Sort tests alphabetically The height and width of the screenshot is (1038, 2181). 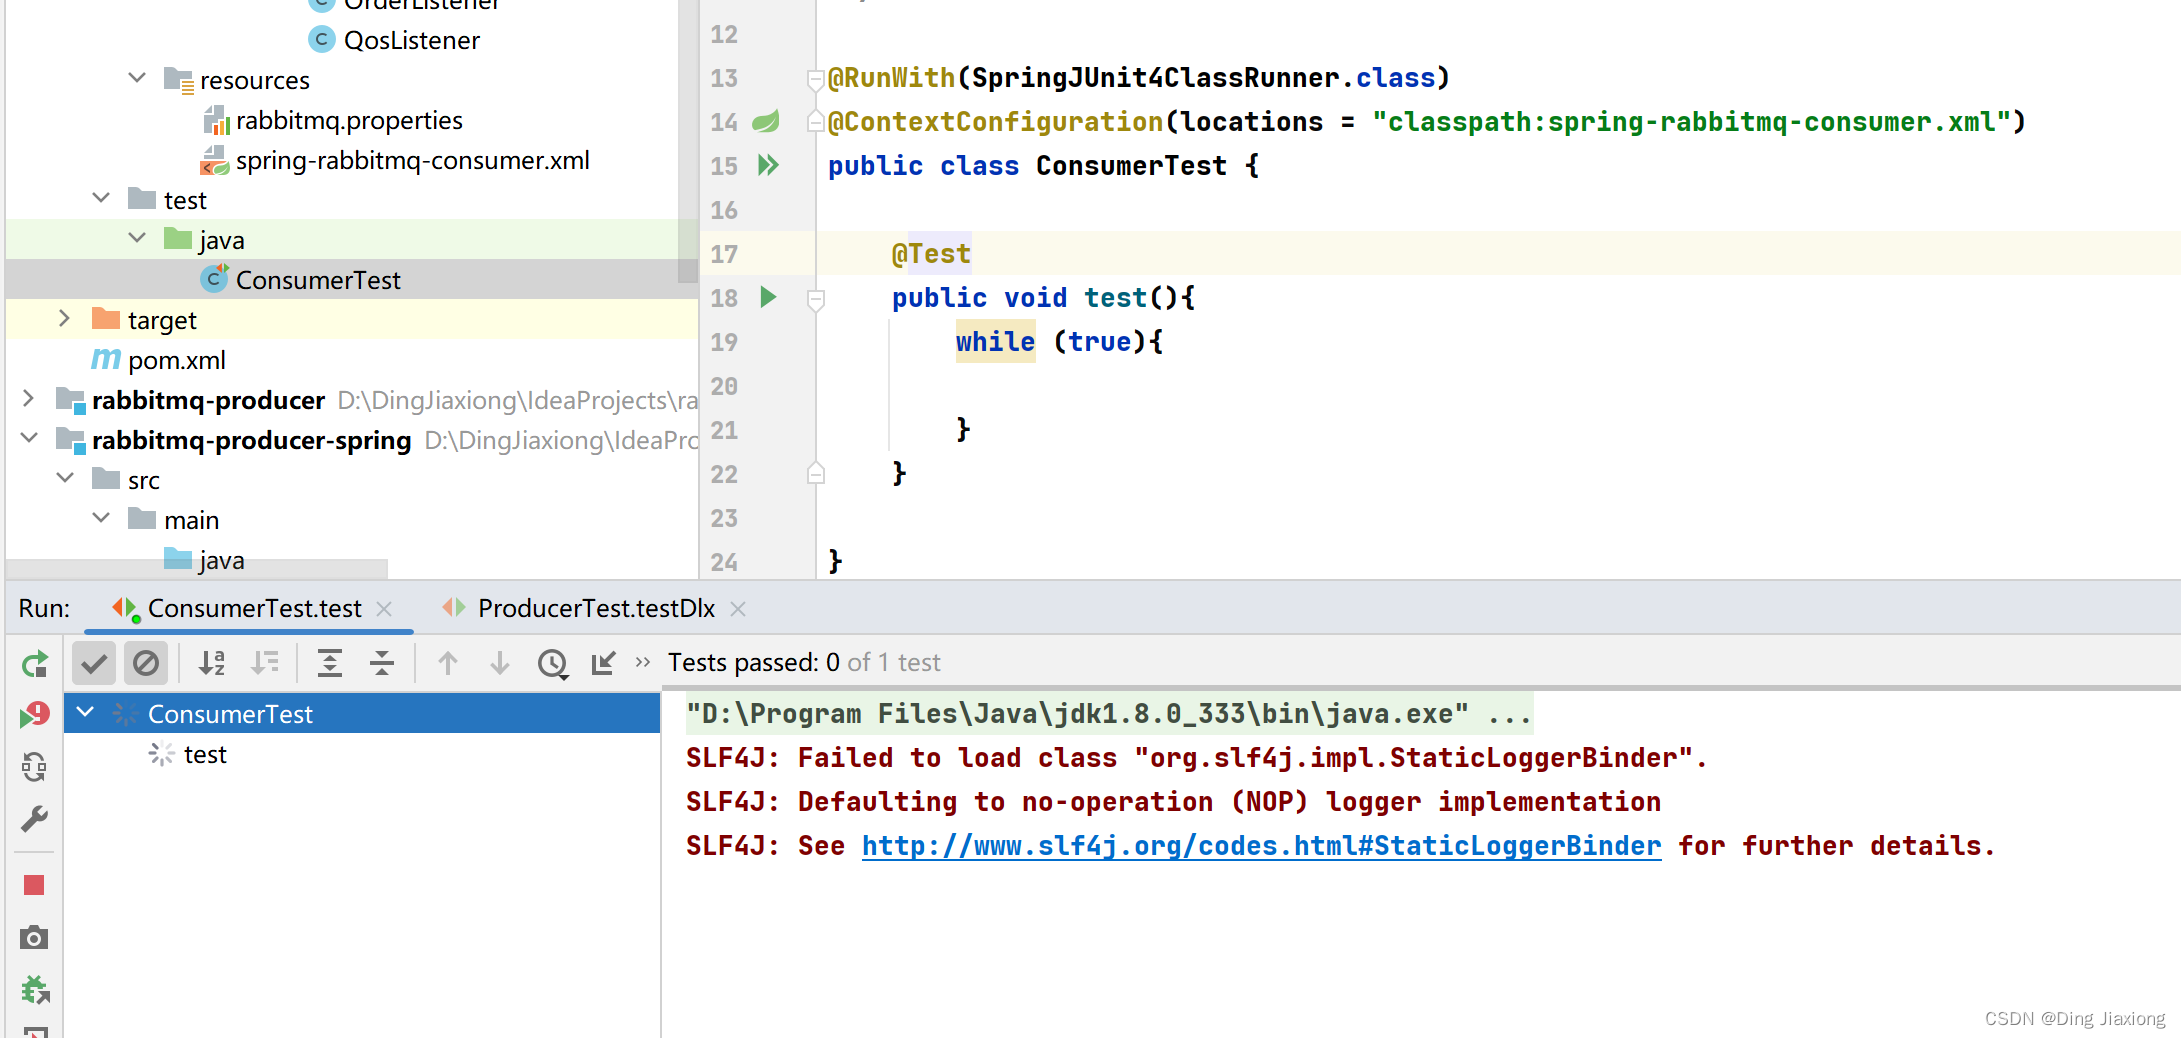tap(211, 663)
